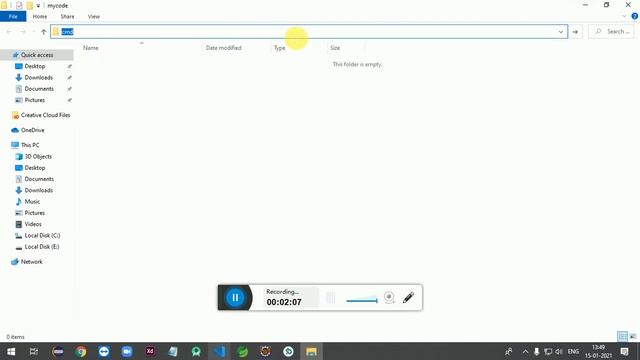The height and width of the screenshot is (360, 640).
Task: Select This PC in navigation pane
Action: click(30, 145)
